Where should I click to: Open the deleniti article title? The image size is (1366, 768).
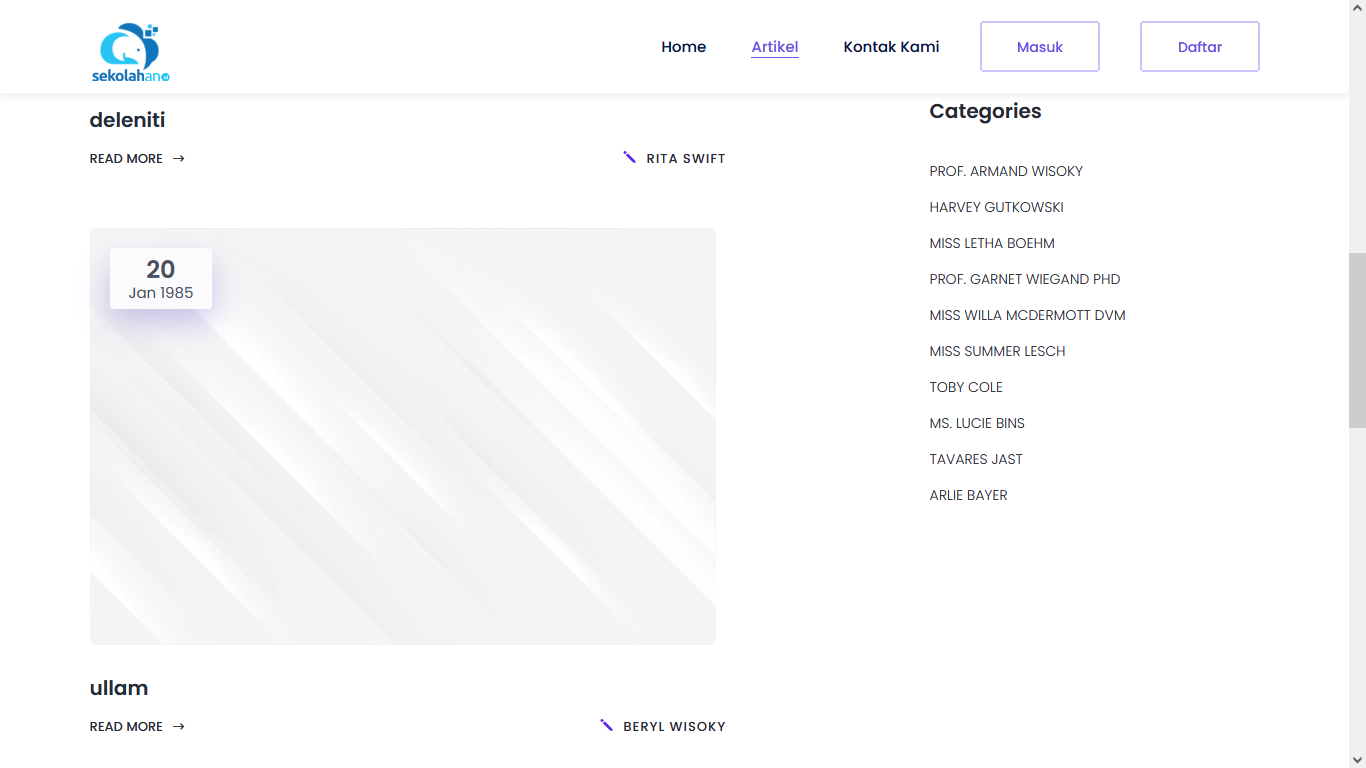pyautogui.click(x=127, y=120)
